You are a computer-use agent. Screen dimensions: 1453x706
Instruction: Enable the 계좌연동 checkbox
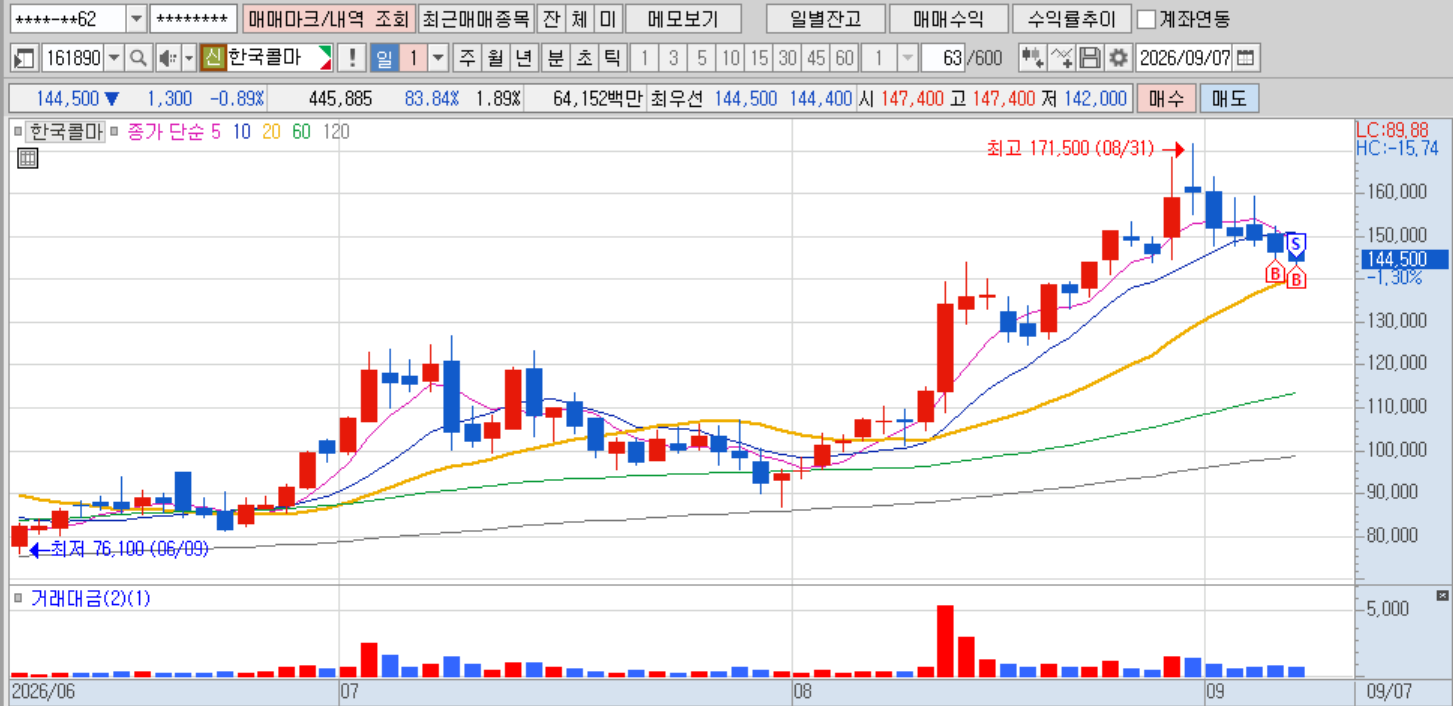click(x=1146, y=19)
